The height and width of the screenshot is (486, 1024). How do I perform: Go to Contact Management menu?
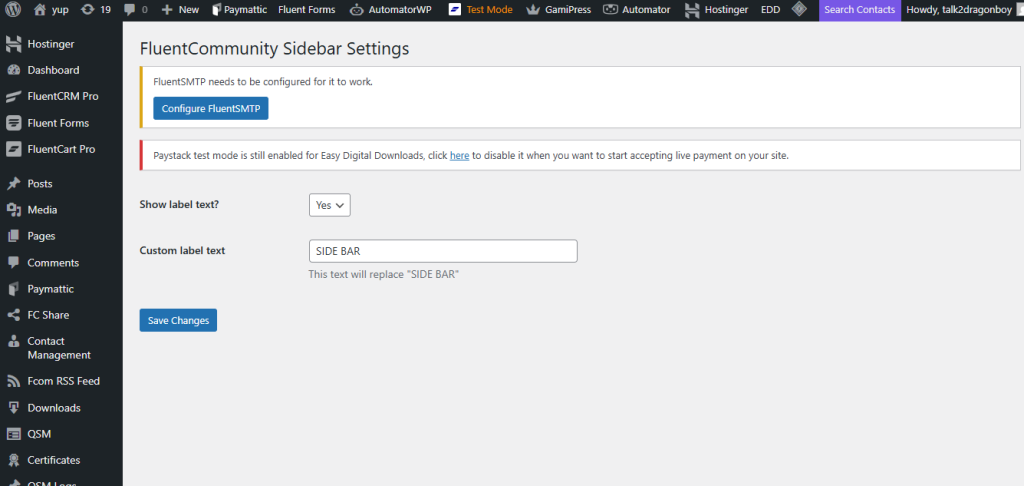(58, 348)
